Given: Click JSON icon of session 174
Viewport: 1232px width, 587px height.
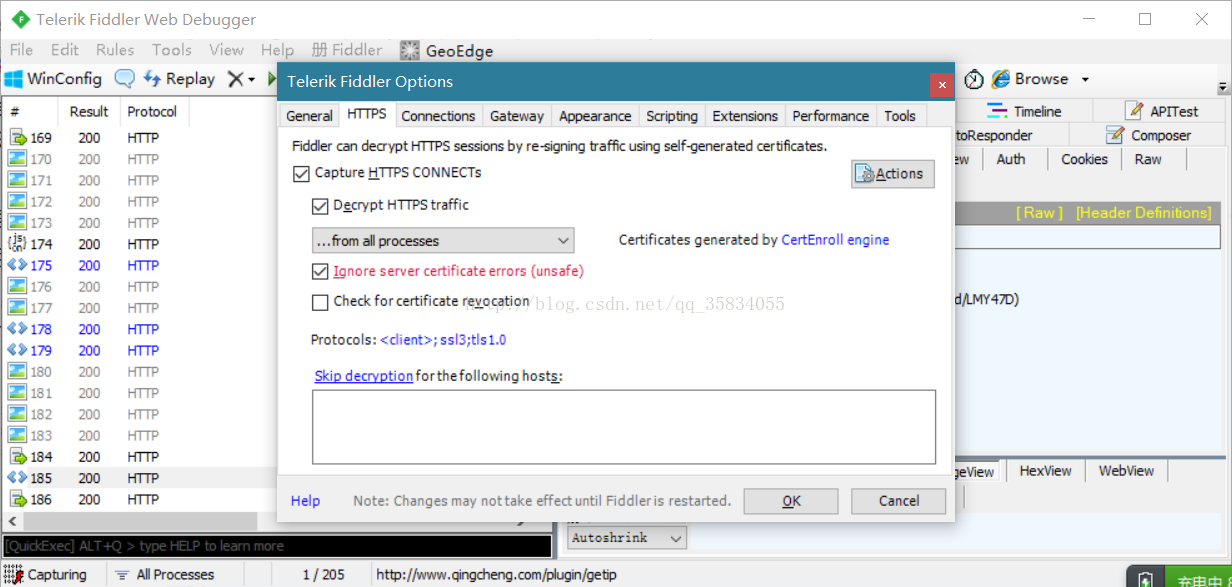Looking at the screenshot, I should 17,244.
